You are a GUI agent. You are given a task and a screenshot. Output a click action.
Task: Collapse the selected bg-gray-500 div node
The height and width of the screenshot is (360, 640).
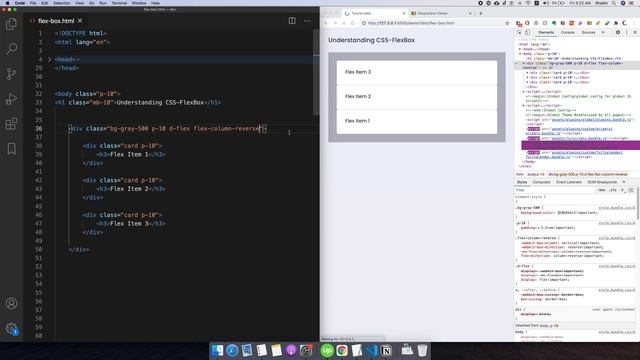(524, 63)
